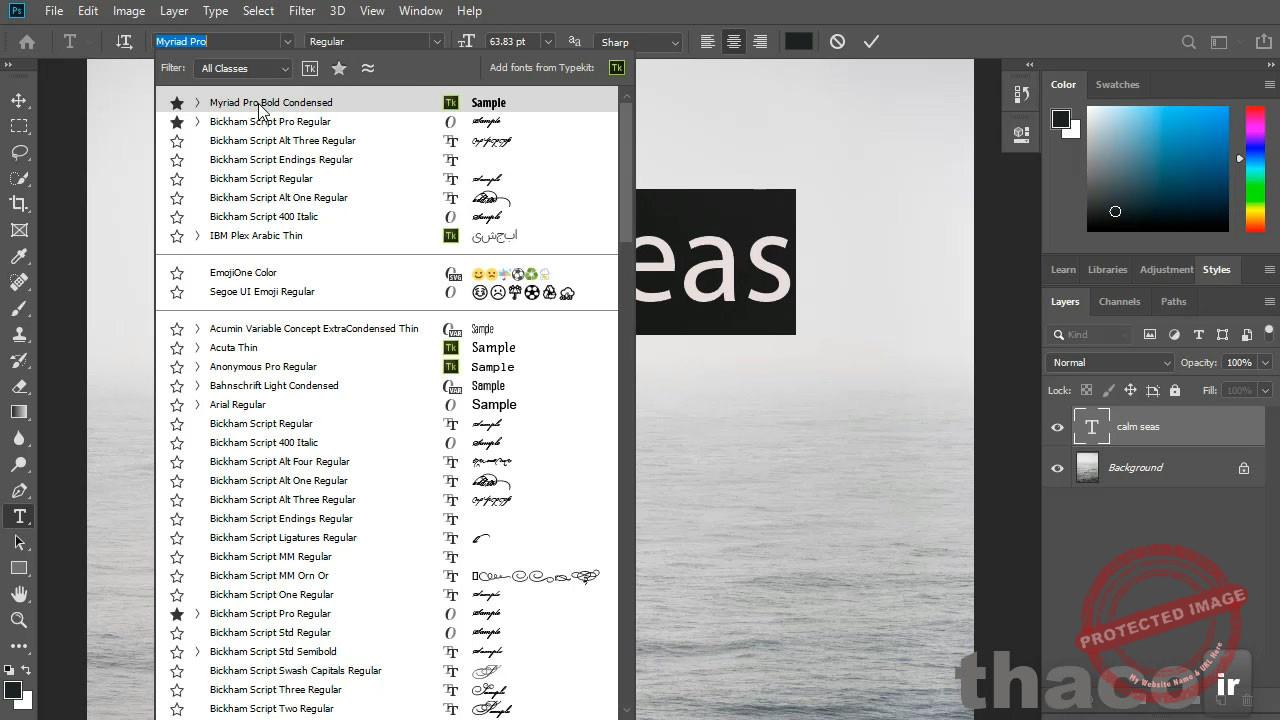Select the Lasso tool
Viewport: 1280px width, 720px height.
pyautogui.click(x=20, y=152)
